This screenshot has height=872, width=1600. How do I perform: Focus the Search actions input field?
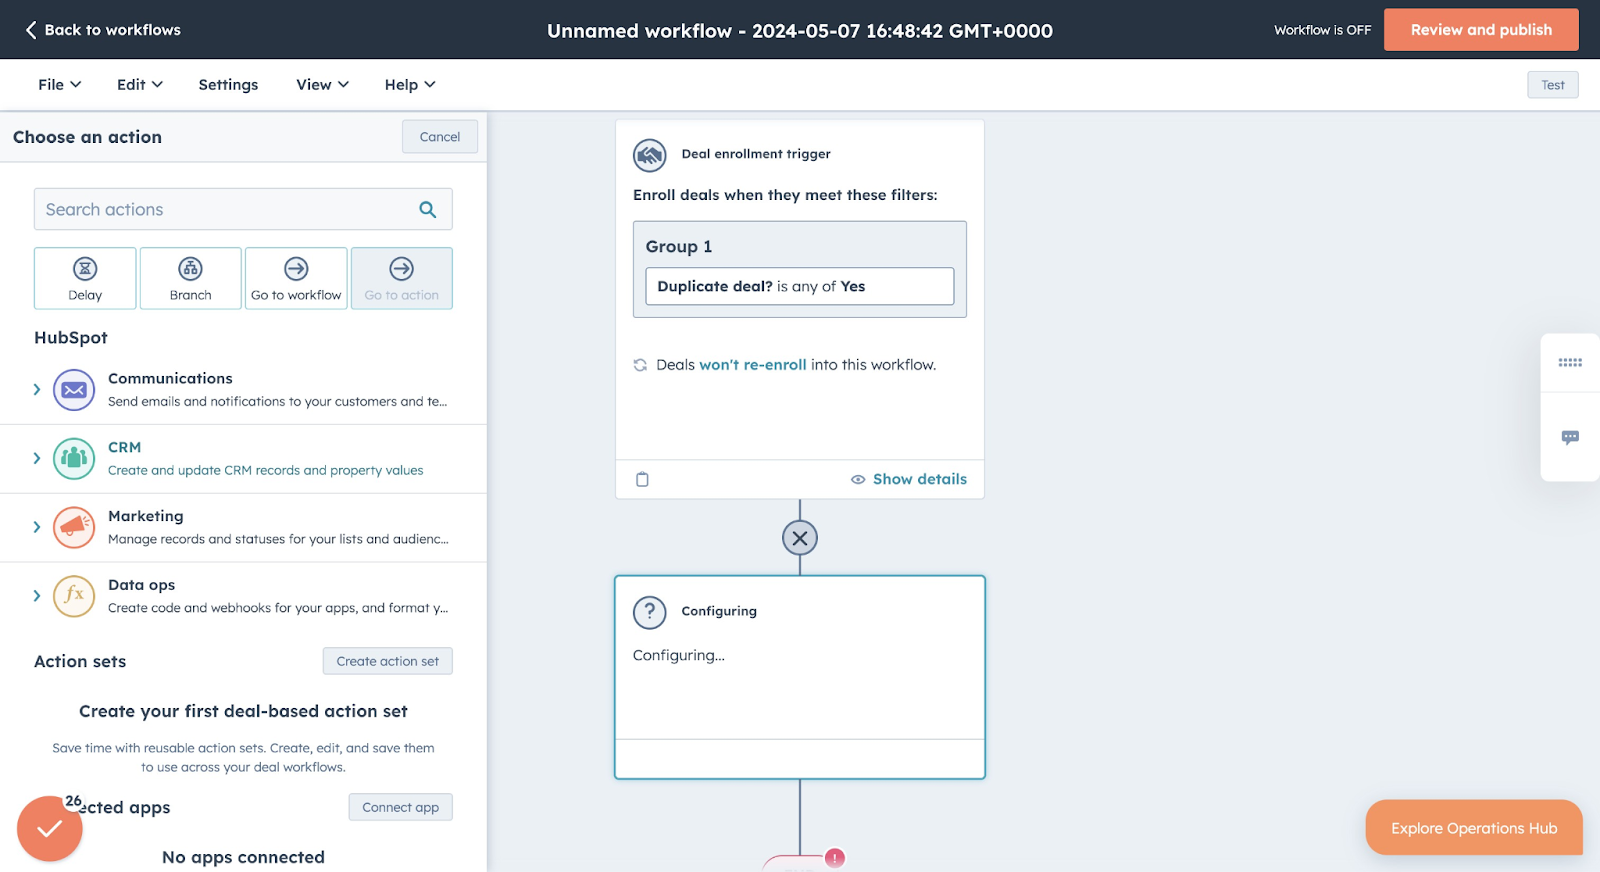click(243, 209)
